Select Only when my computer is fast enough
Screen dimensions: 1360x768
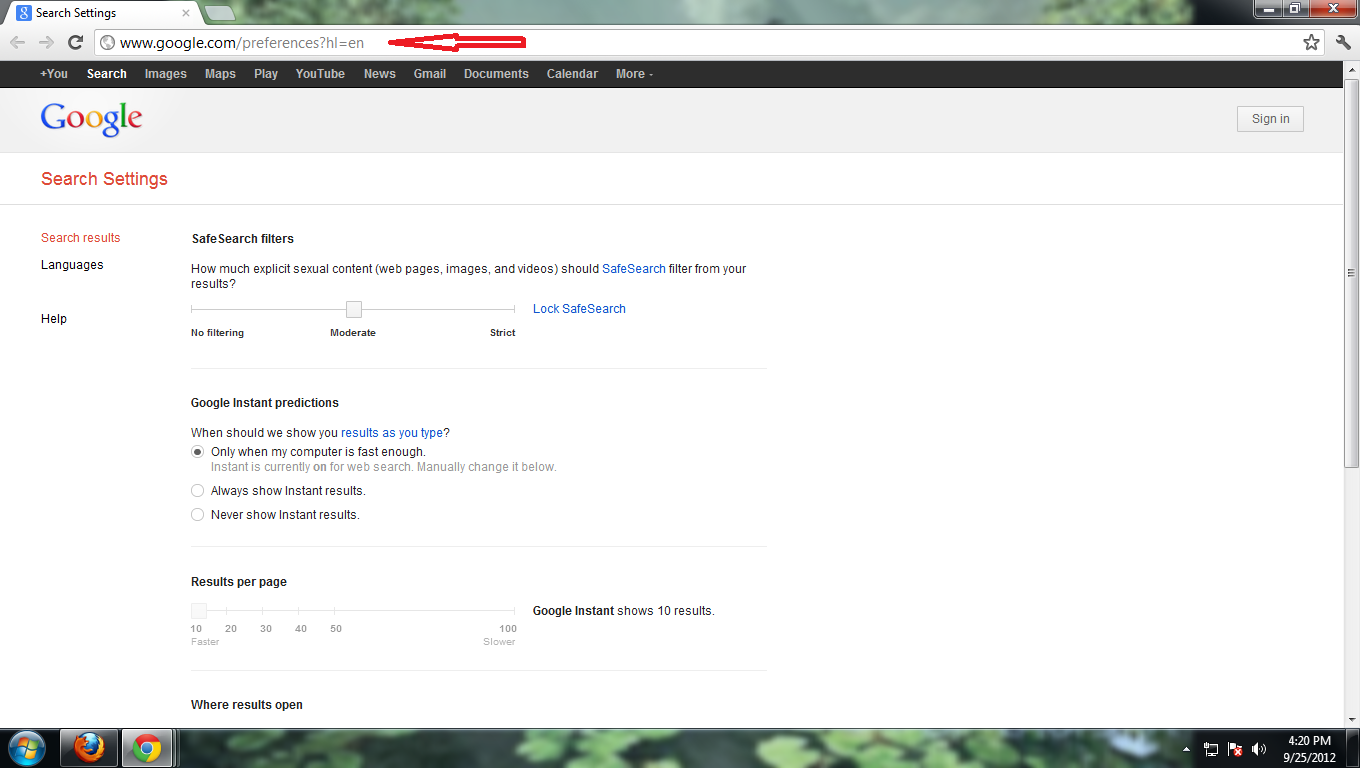click(x=197, y=452)
